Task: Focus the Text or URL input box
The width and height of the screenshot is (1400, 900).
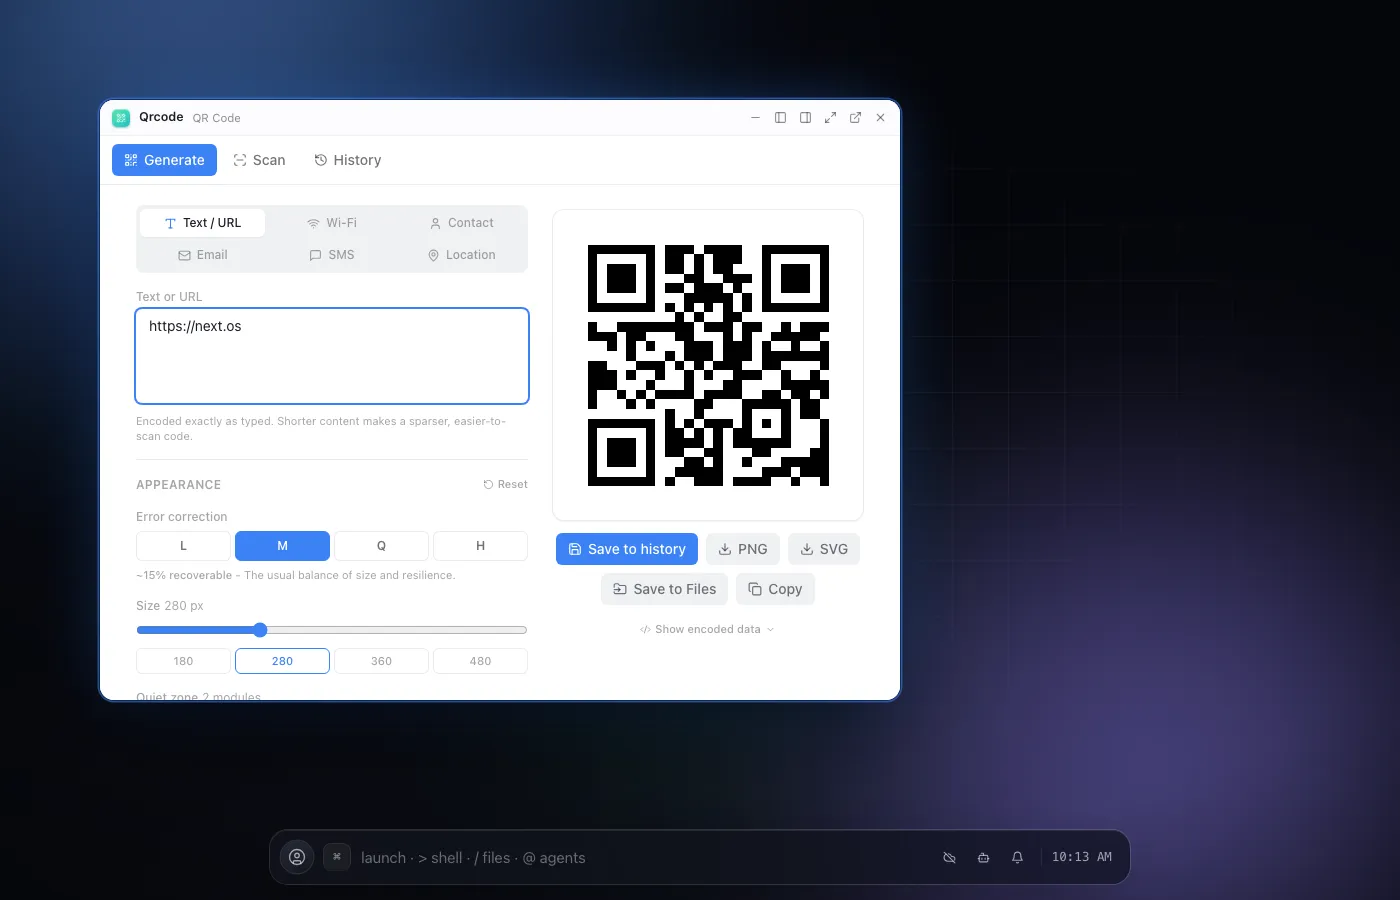Action: tap(332, 356)
